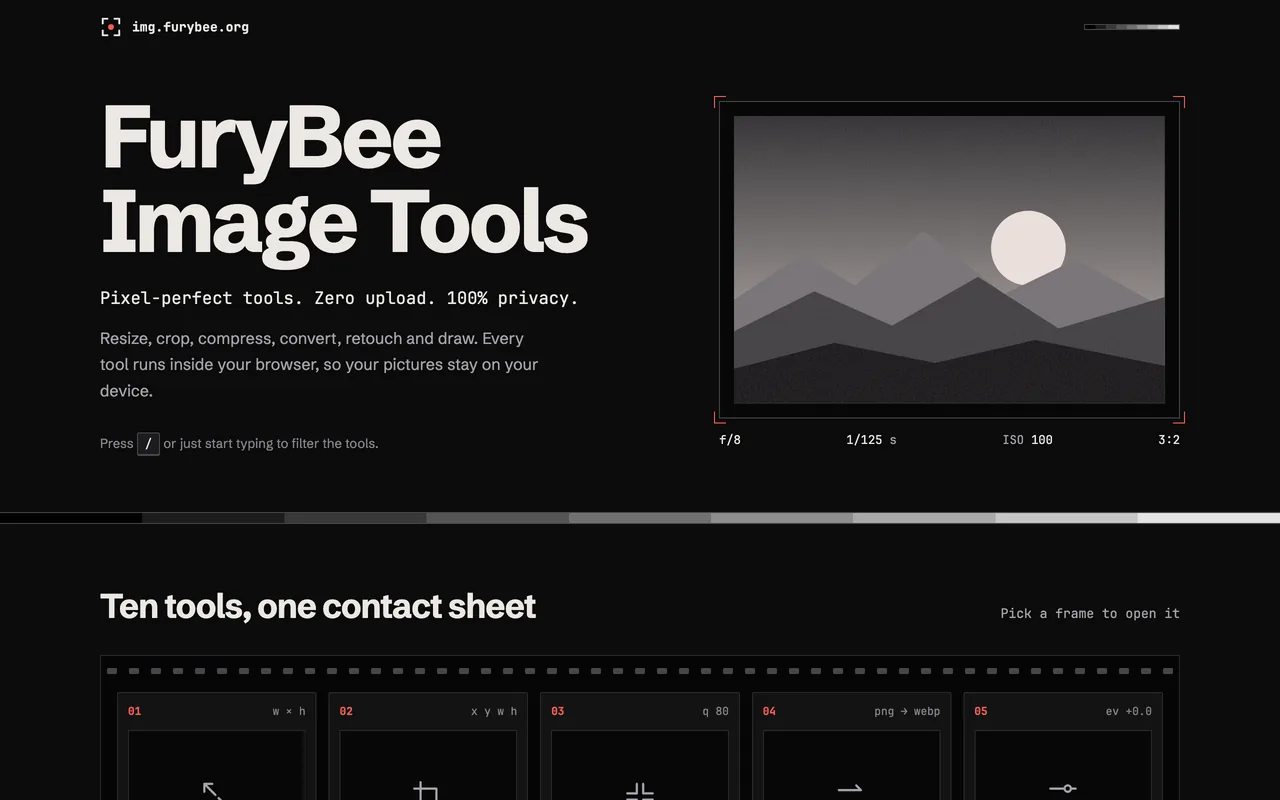This screenshot has height=800, width=1280.
Task: Open tool 04 convert arrow icon
Action: [x=850, y=789]
